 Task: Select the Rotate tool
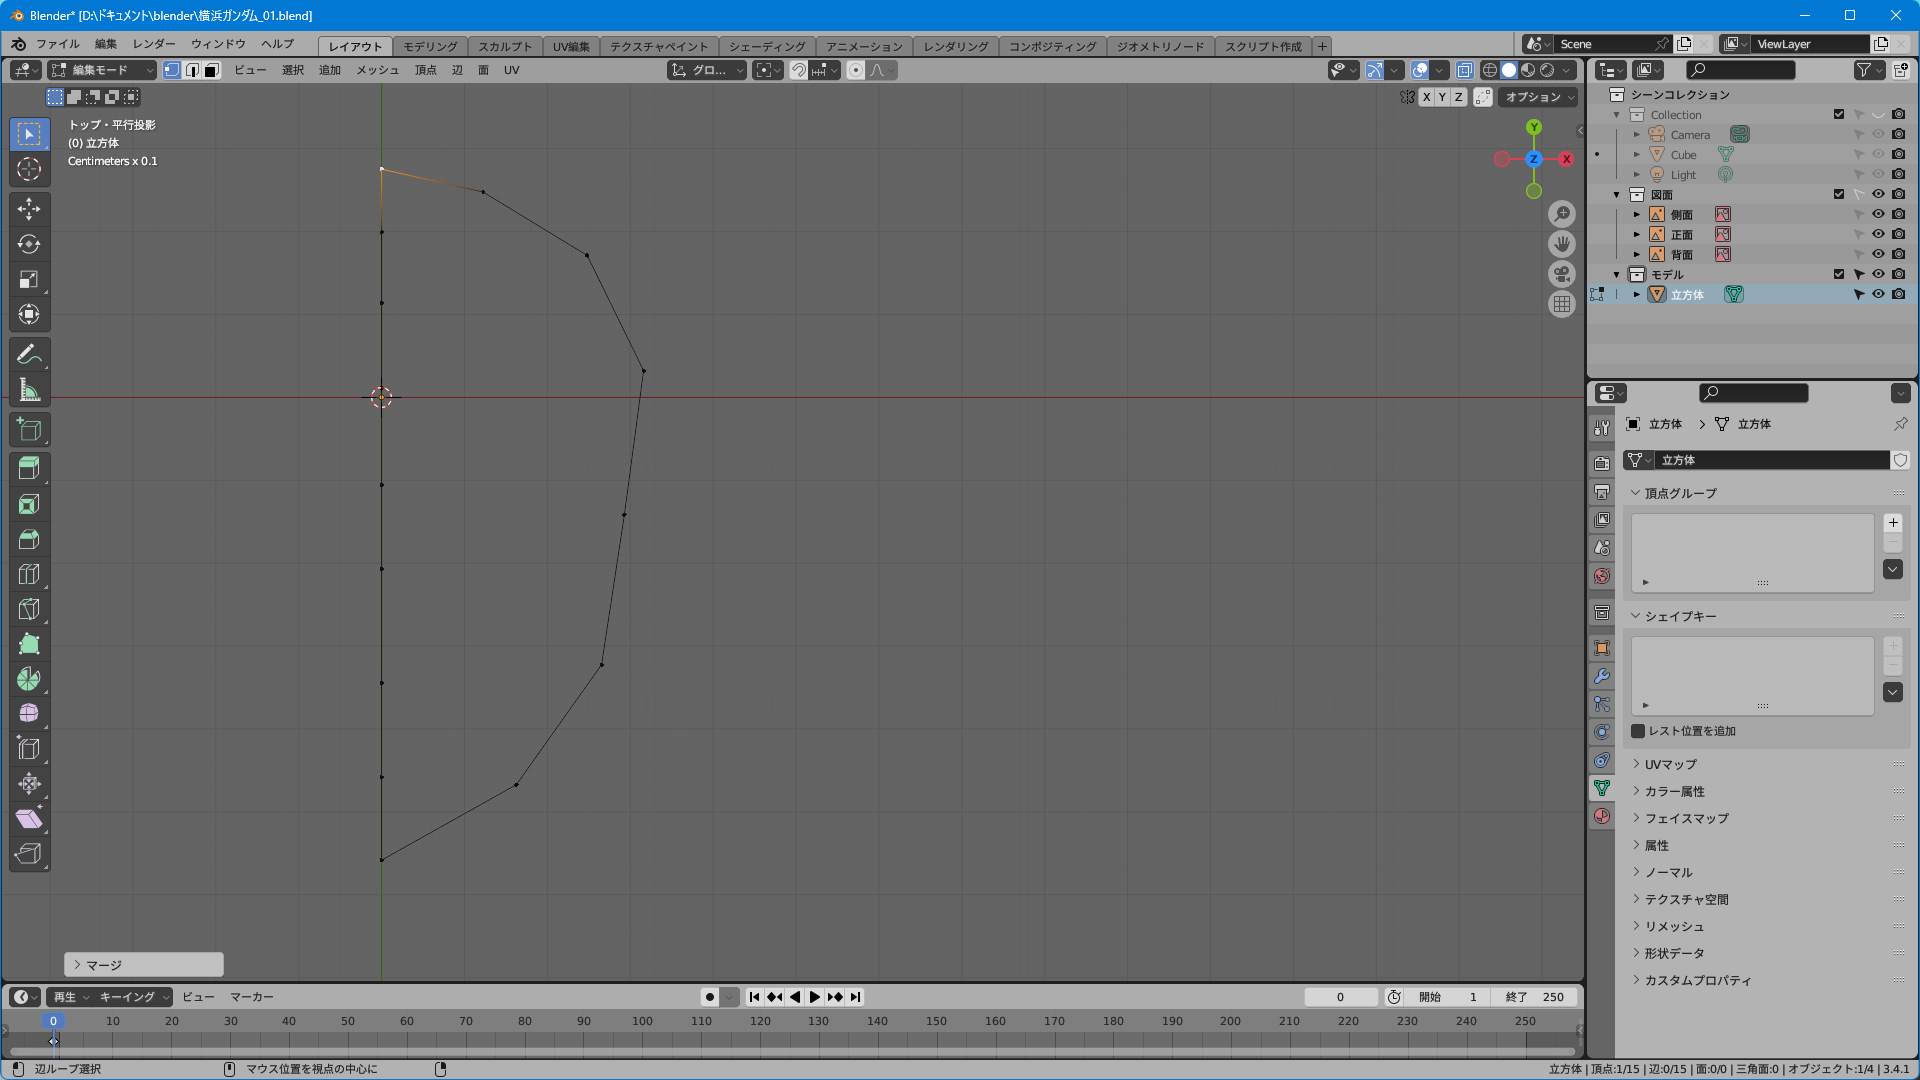click(29, 244)
